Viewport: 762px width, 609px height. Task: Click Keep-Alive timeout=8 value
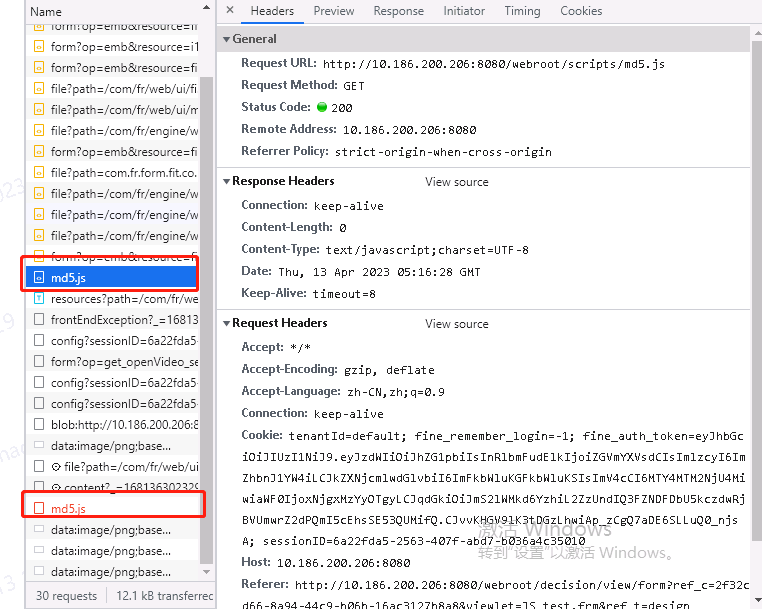click(x=344, y=294)
